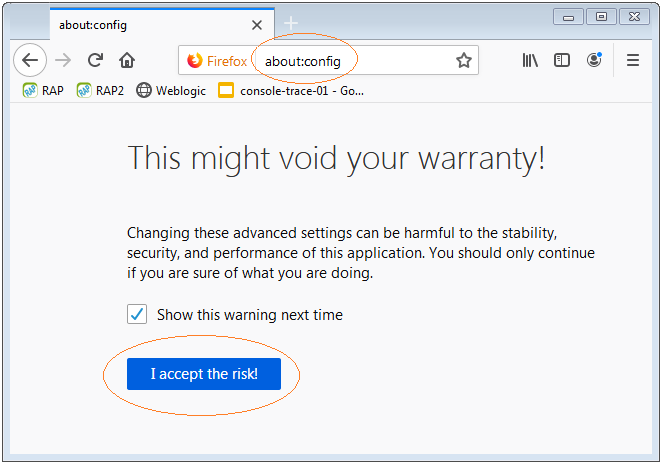Uncheck Show this warning next time

point(137,314)
